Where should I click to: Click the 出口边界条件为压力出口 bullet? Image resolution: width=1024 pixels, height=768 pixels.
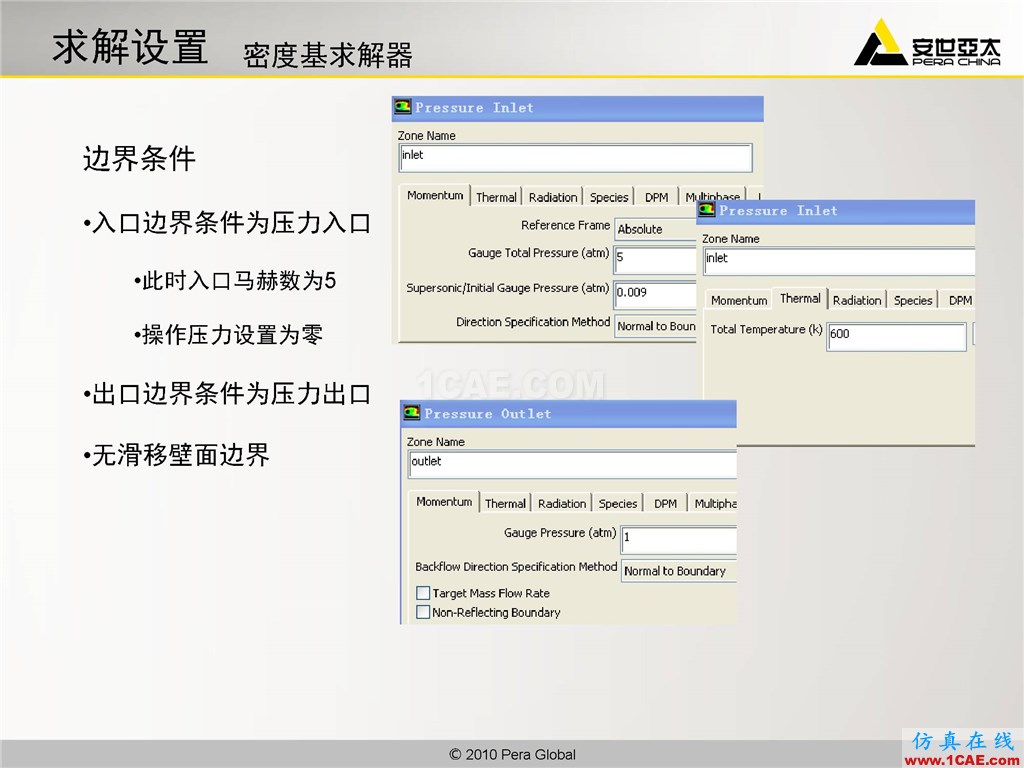coord(227,394)
